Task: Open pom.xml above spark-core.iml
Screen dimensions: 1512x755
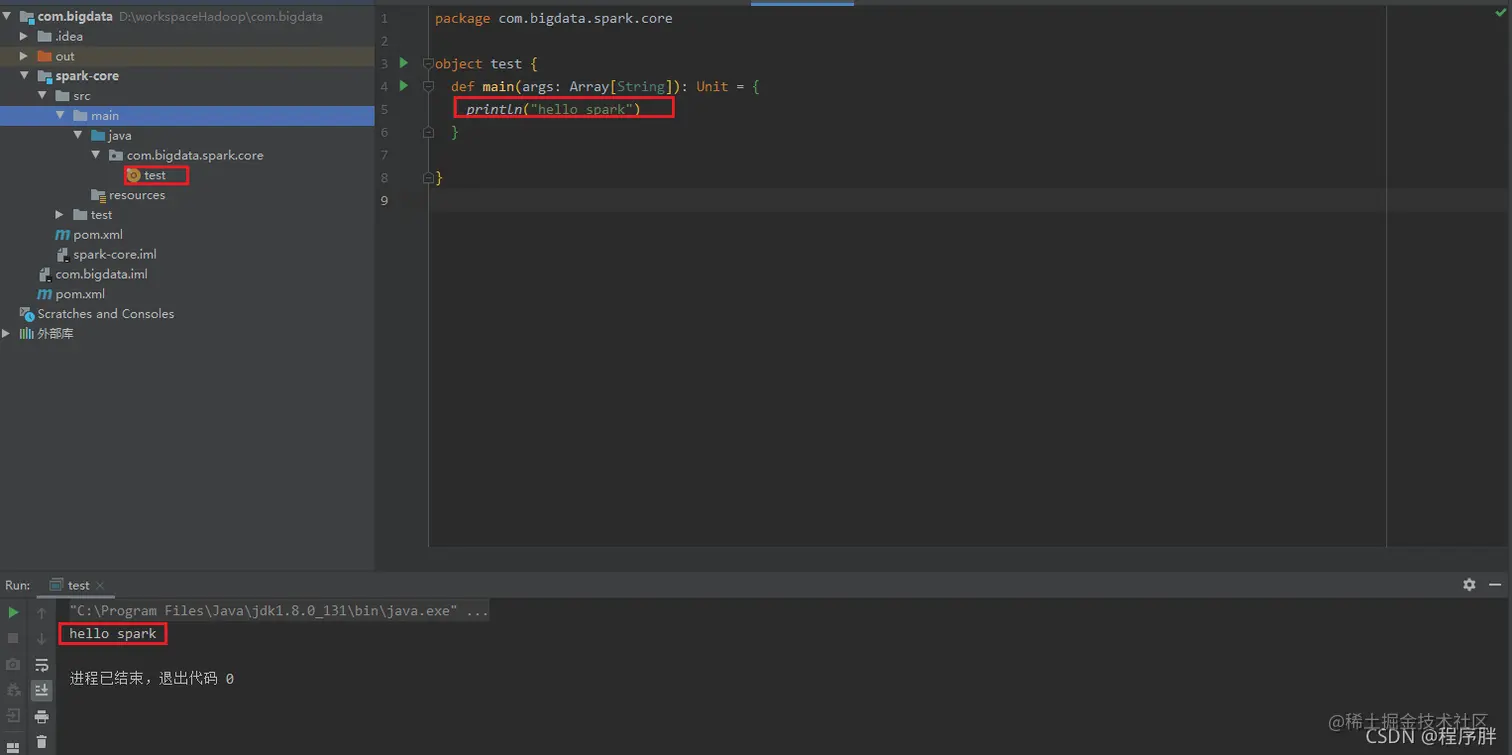Action: pos(89,234)
